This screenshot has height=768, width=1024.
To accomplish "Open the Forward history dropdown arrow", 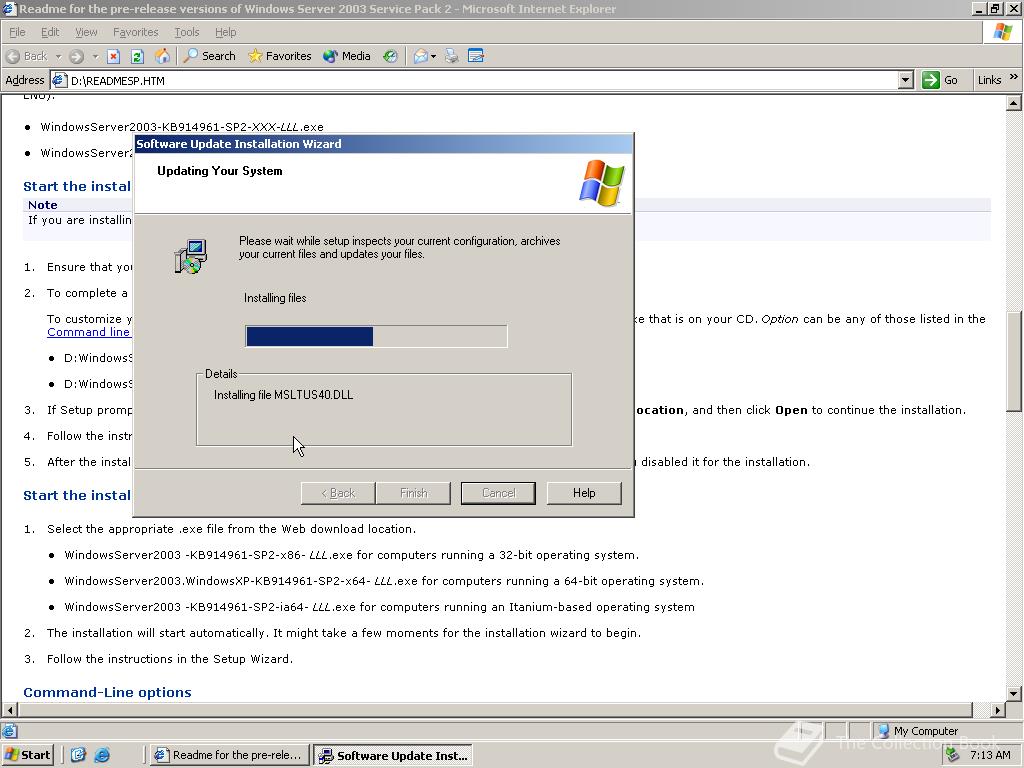I will (95, 56).
